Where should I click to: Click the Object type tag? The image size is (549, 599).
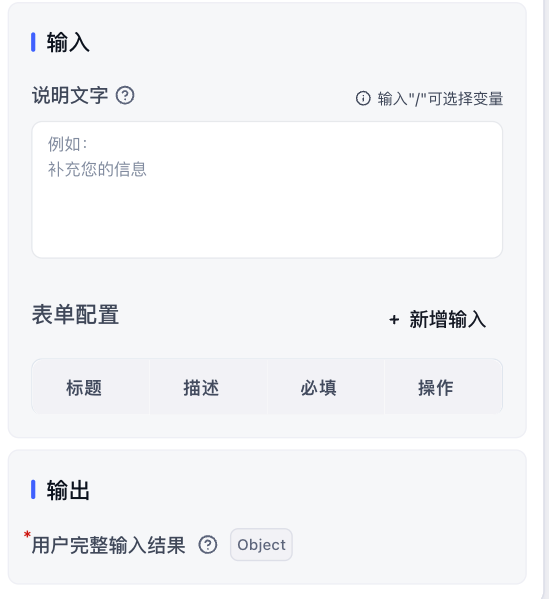(x=261, y=545)
